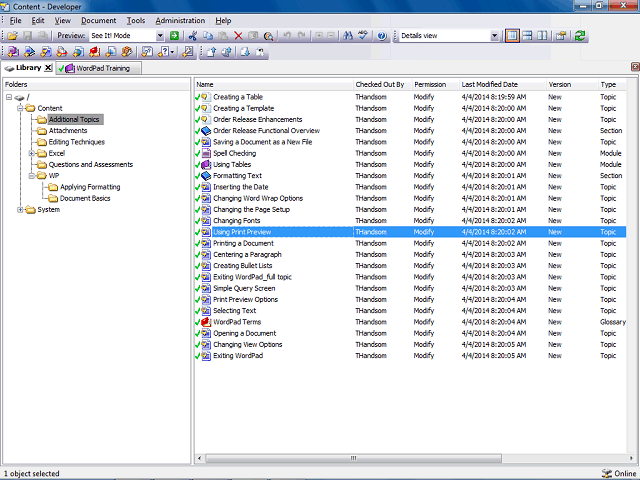
Task: Click the green Refresh arrows icon
Action: pyautogui.click(x=580, y=36)
